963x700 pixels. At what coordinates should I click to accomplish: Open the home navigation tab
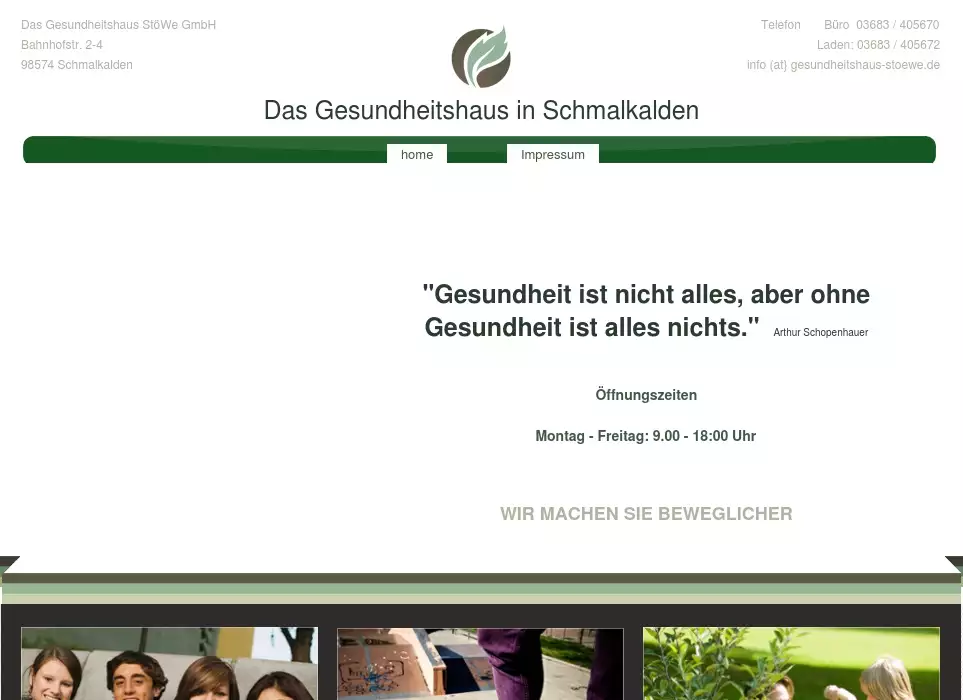(417, 155)
